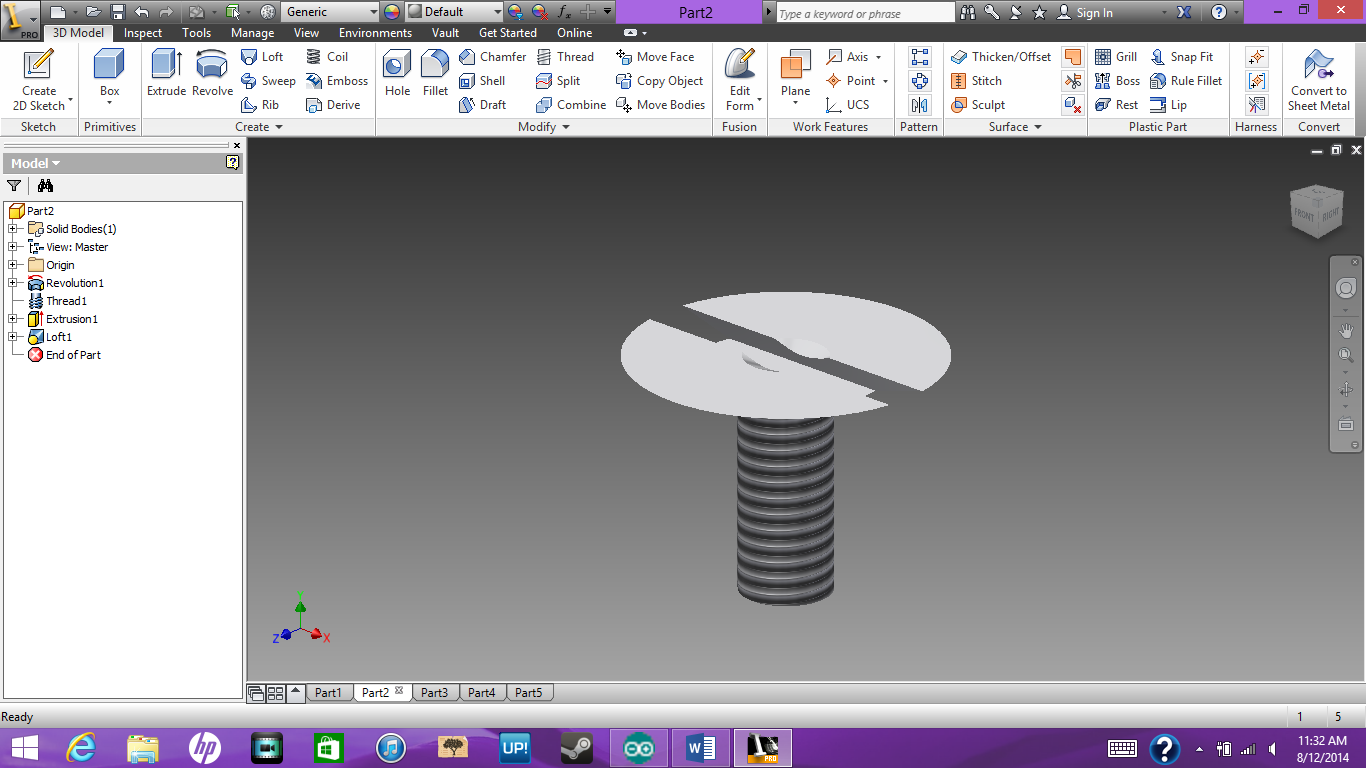The width and height of the screenshot is (1366, 768).
Task: Add a UCS
Action: [848, 105]
